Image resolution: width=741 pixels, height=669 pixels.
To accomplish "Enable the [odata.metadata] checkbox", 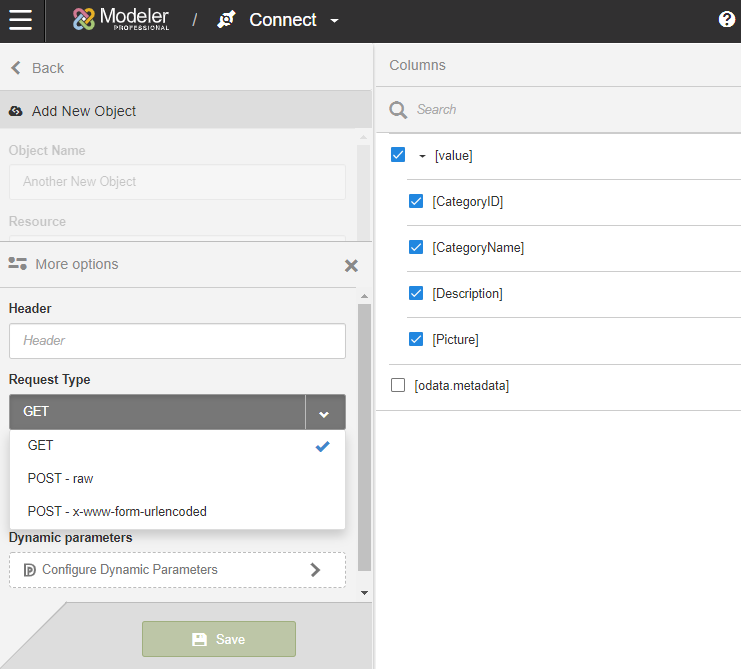I will (398, 385).
